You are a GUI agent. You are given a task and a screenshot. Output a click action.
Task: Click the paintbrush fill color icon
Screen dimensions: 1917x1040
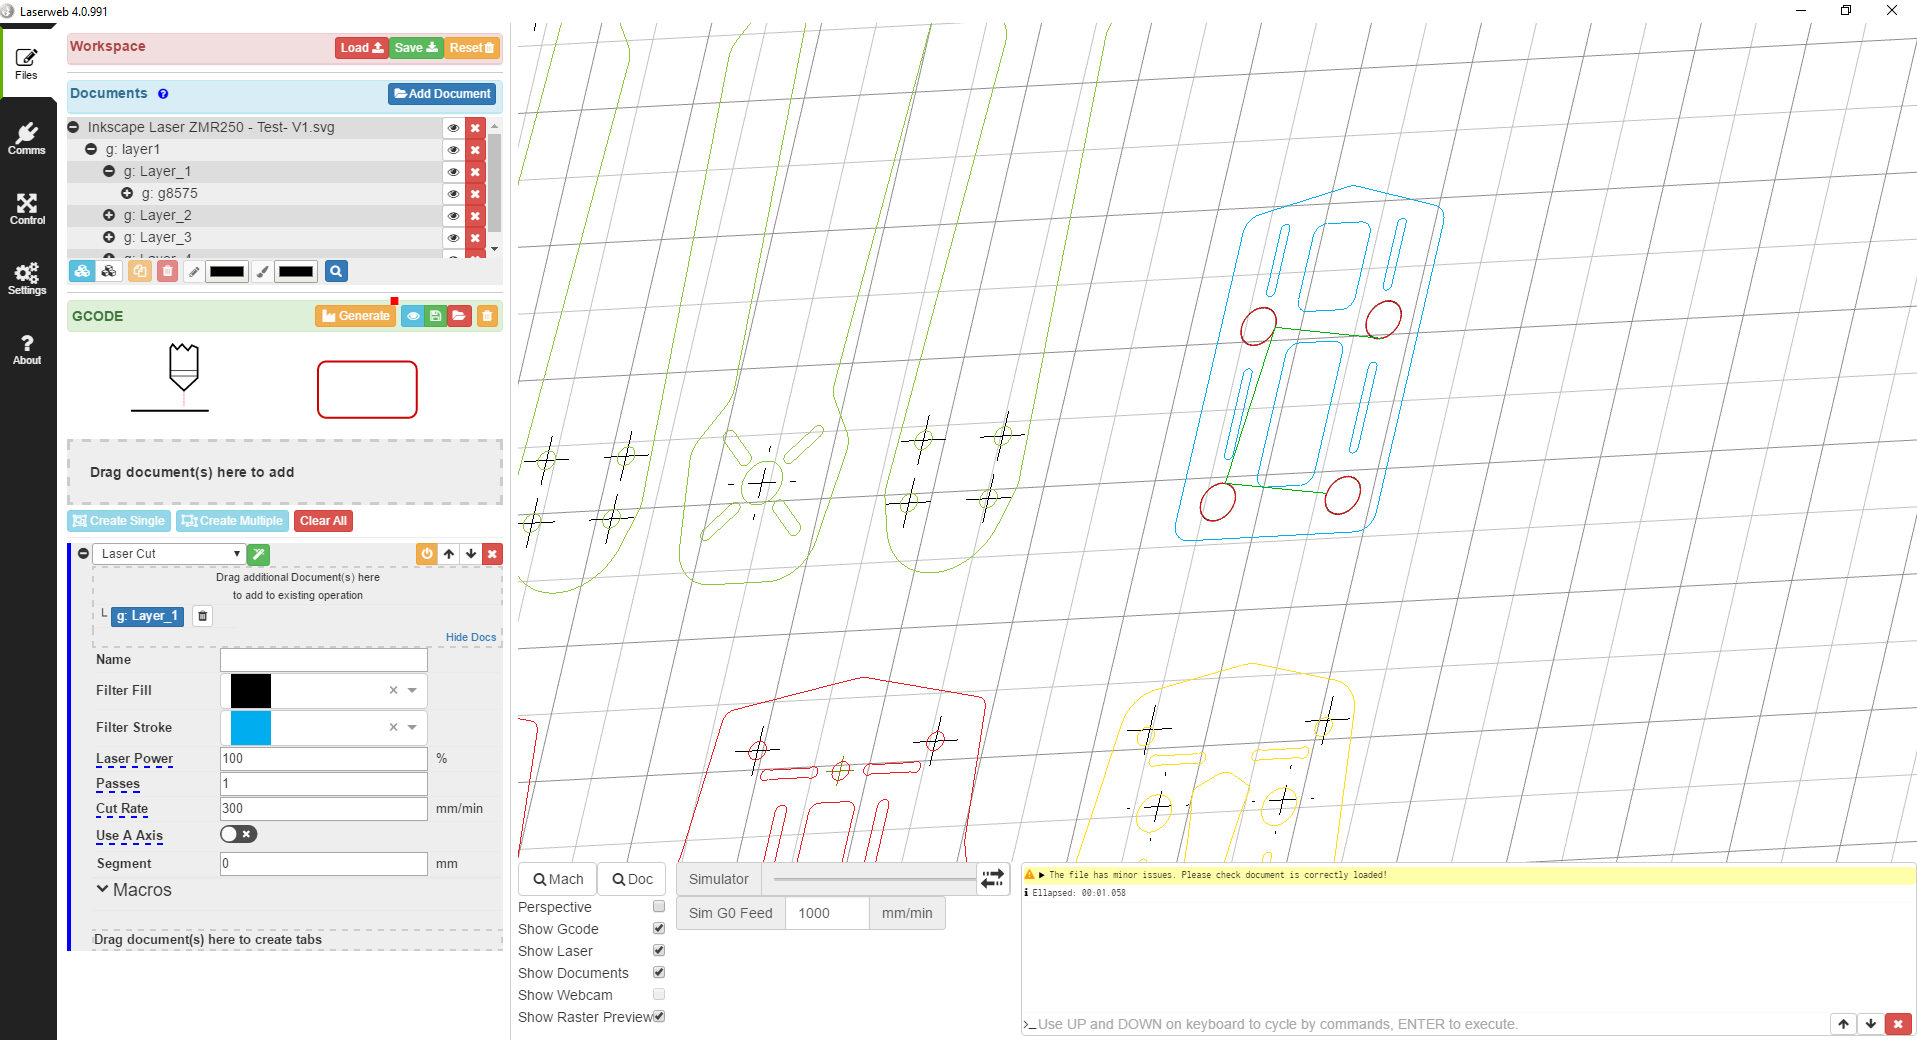click(262, 271)
